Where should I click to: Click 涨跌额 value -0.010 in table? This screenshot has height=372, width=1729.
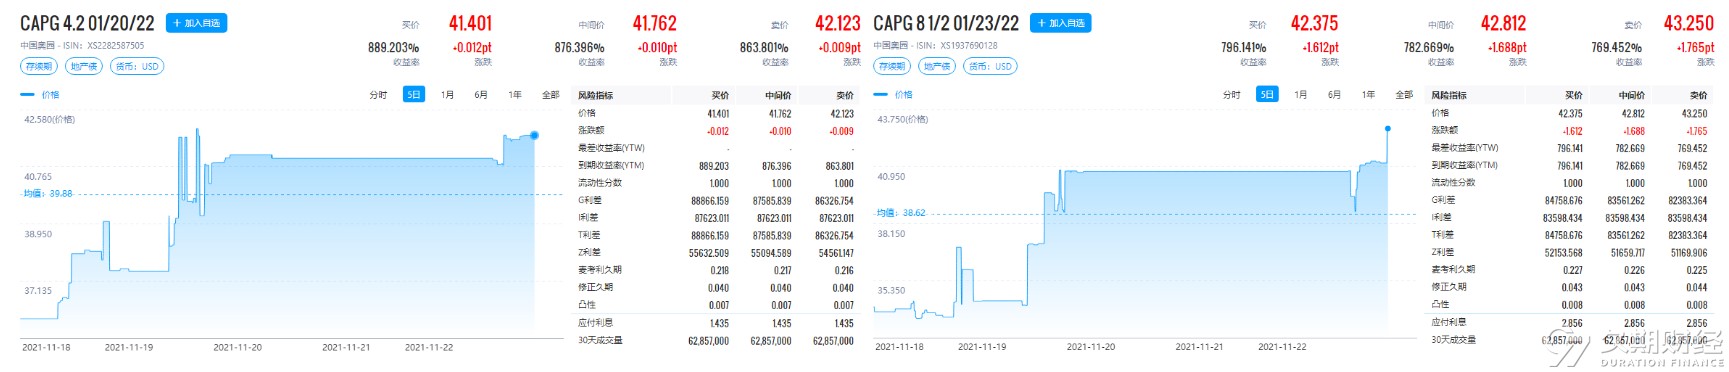point(780,131)
